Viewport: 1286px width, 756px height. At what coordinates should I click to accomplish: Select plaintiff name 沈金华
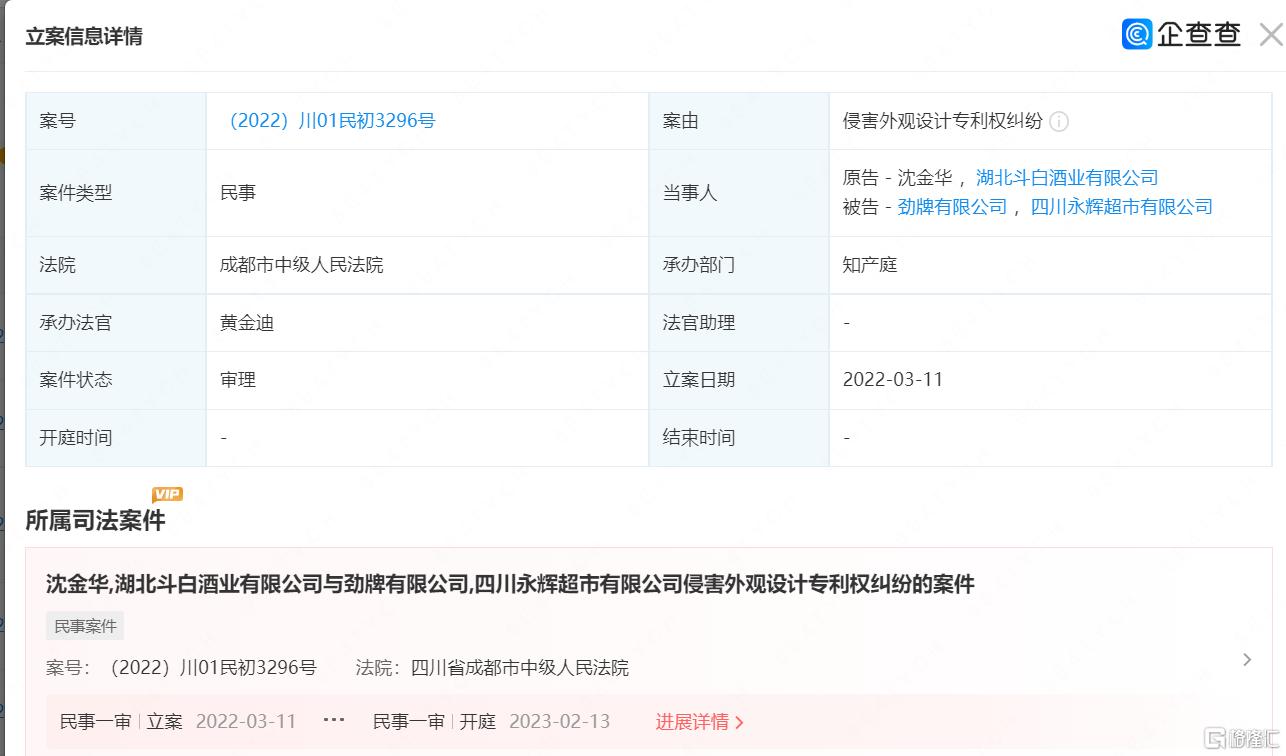(x=924, y=178)
